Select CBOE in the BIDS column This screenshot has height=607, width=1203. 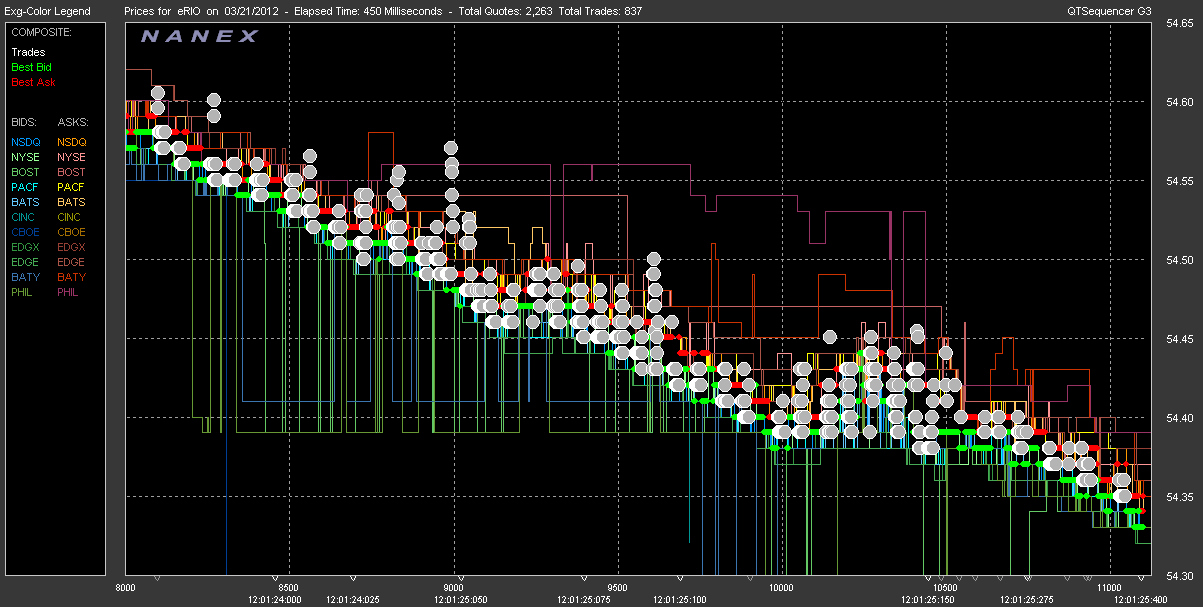coord(27,232)
